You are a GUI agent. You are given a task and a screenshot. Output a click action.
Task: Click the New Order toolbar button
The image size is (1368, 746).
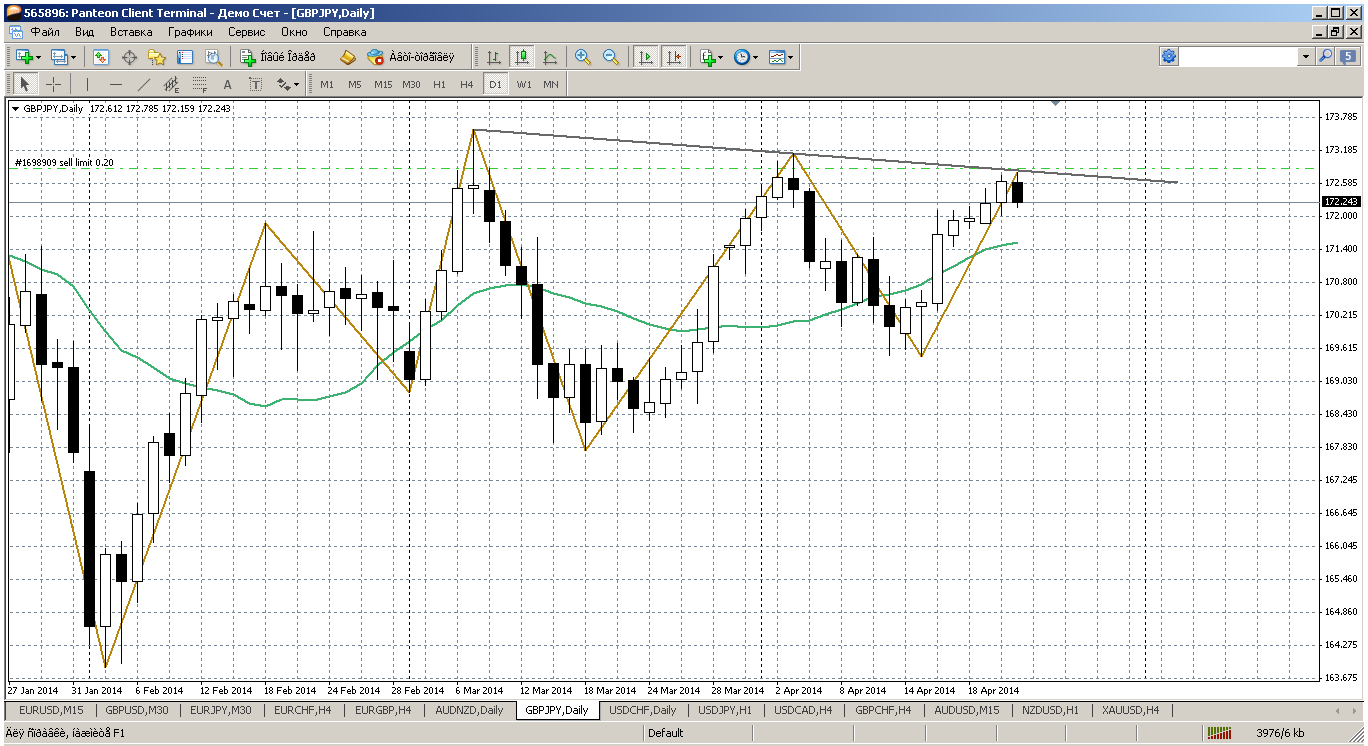277,57
